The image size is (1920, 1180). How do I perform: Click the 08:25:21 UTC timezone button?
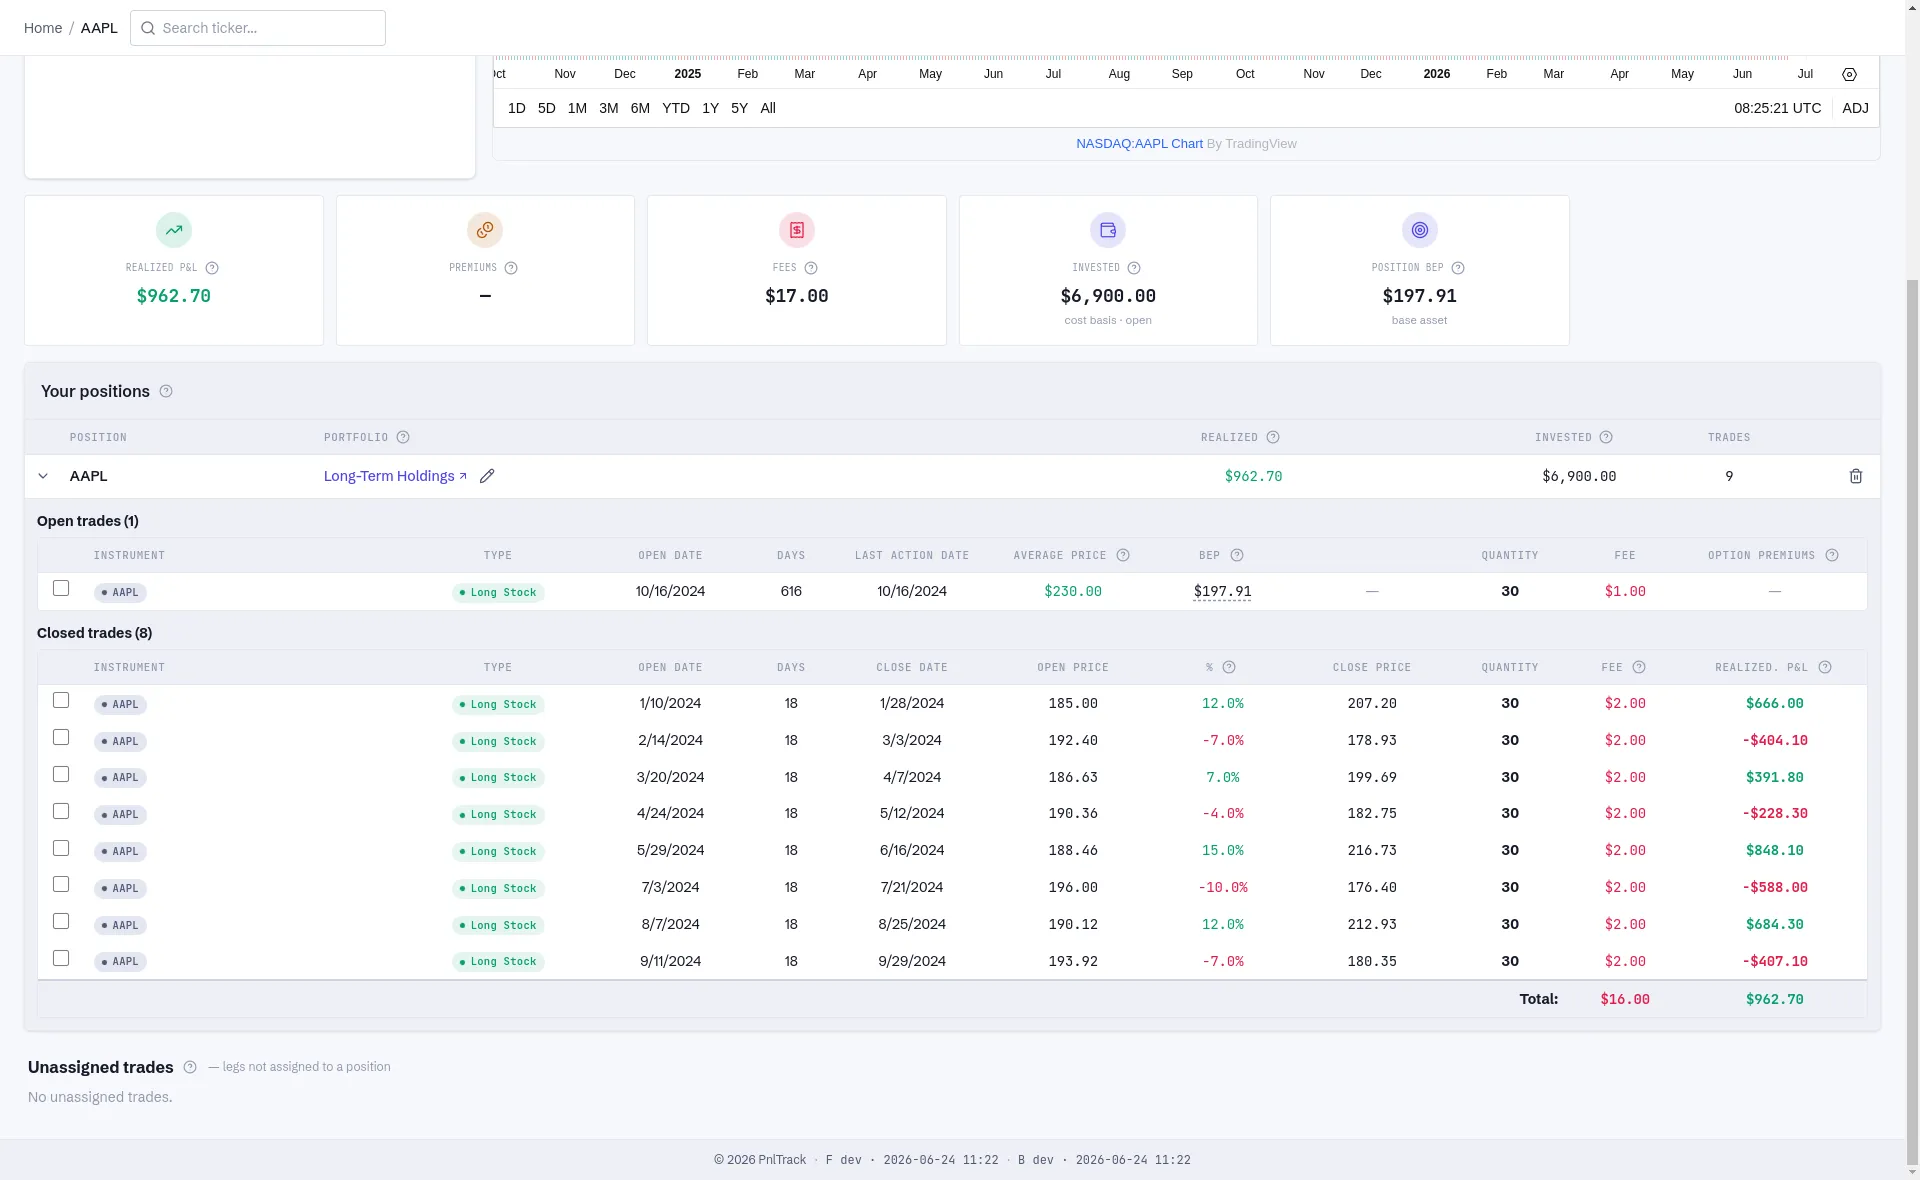click(1778, 108)
